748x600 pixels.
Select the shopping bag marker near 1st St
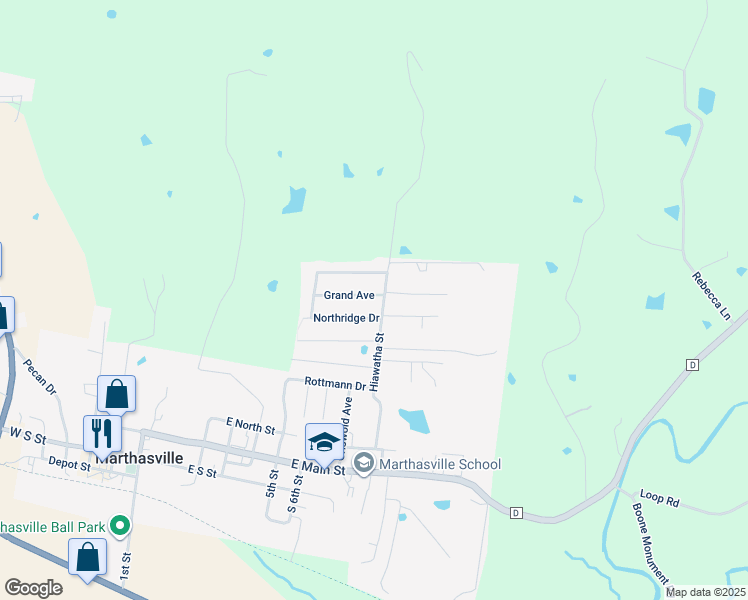point(87,558)
